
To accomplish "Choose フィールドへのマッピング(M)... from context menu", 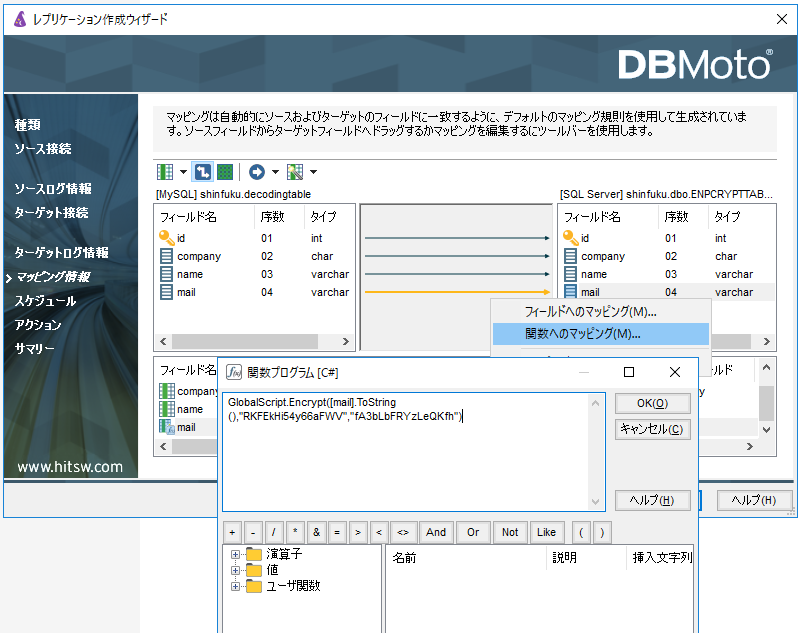I will tap(600, 312).
